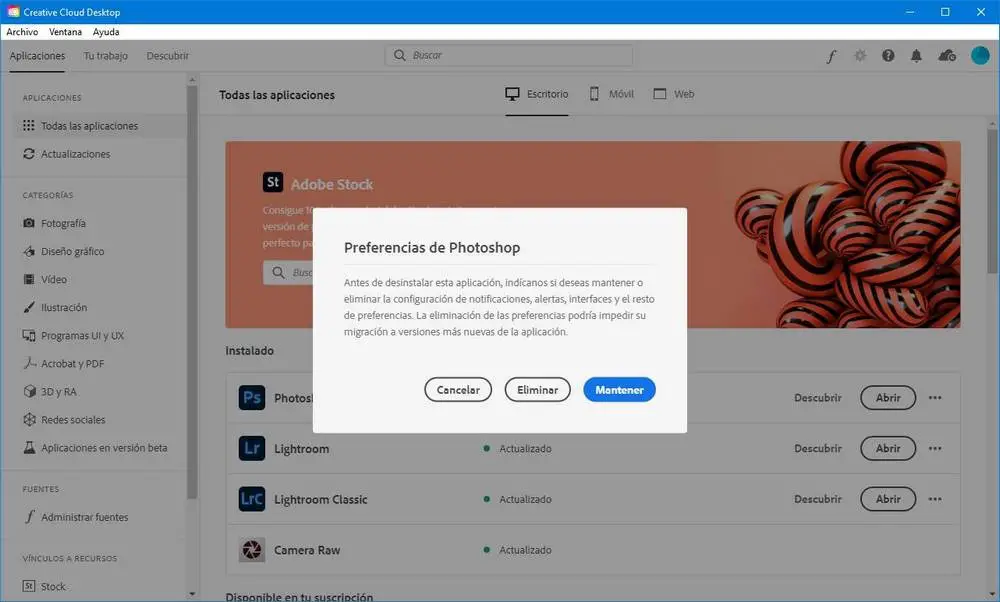Click Descubrir link in Lightroom row
The image size is (1000, 602).
pos(818,448)
